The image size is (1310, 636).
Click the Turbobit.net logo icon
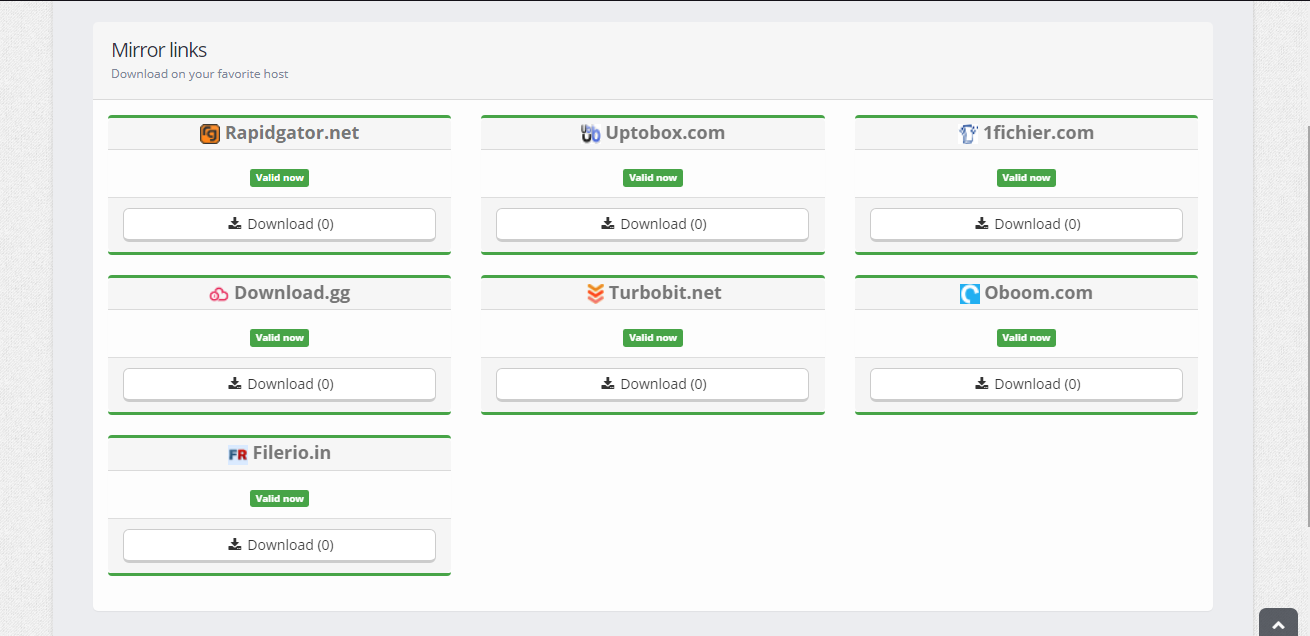coord(595,294)
